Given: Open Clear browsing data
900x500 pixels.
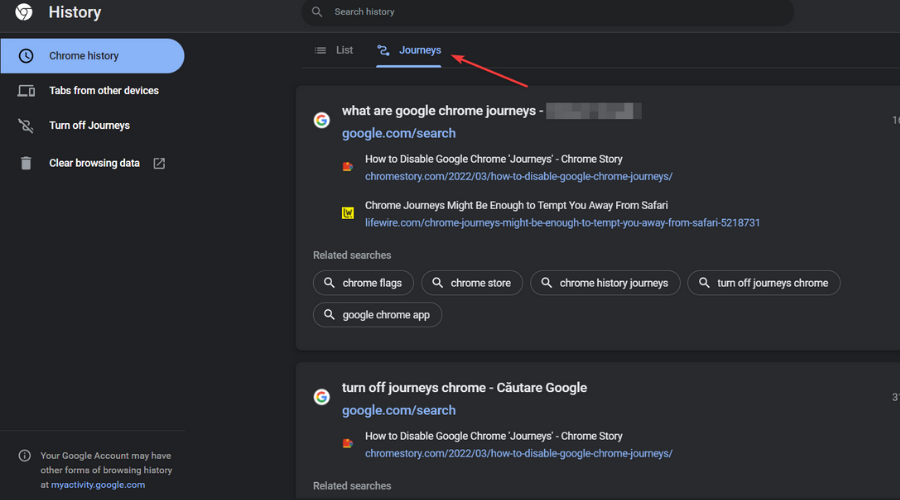Looking at the screenshot, I should (94, 163).
